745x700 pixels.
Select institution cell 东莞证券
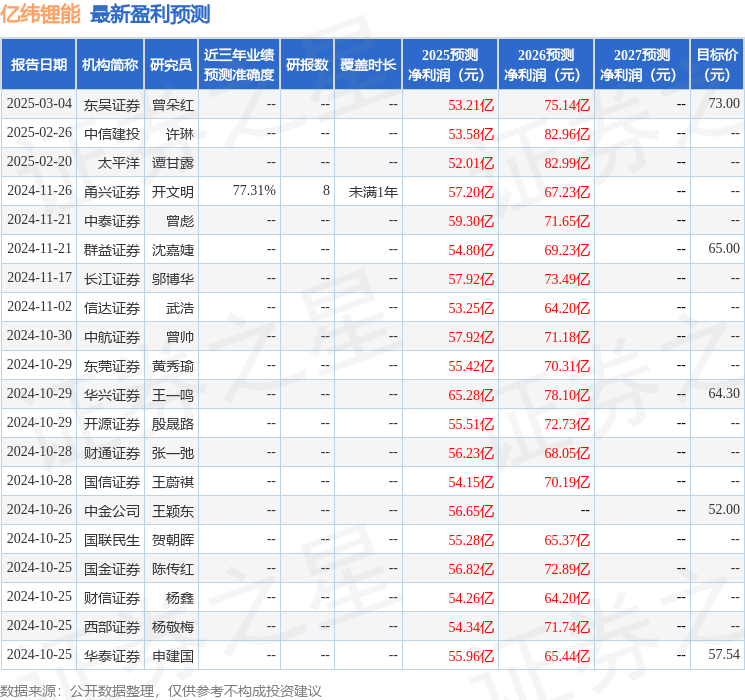pyautogui.click(x=112, y=366)
